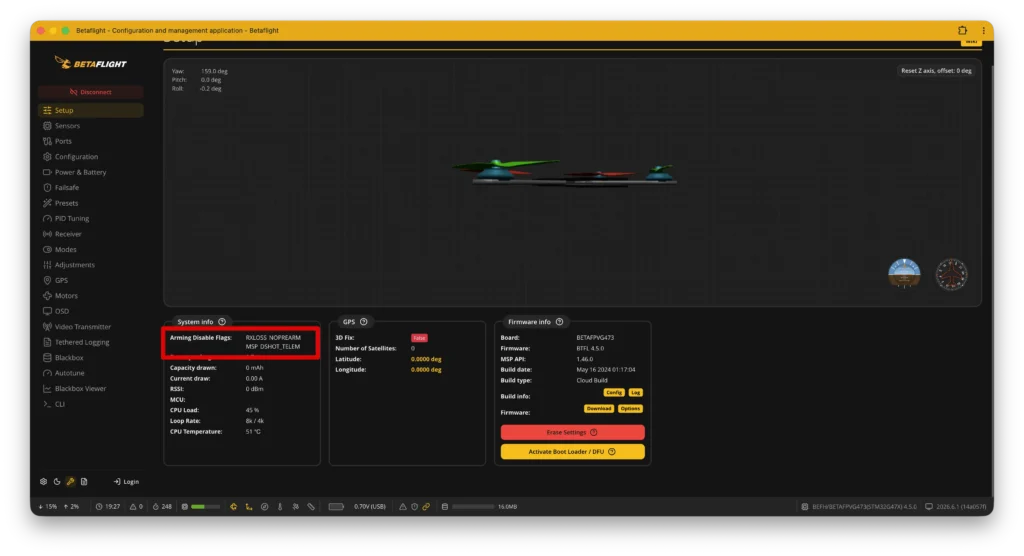Screen dimensions: 1024x556
Task: Open the Receiver tab
Action: [x=91, y=234]
